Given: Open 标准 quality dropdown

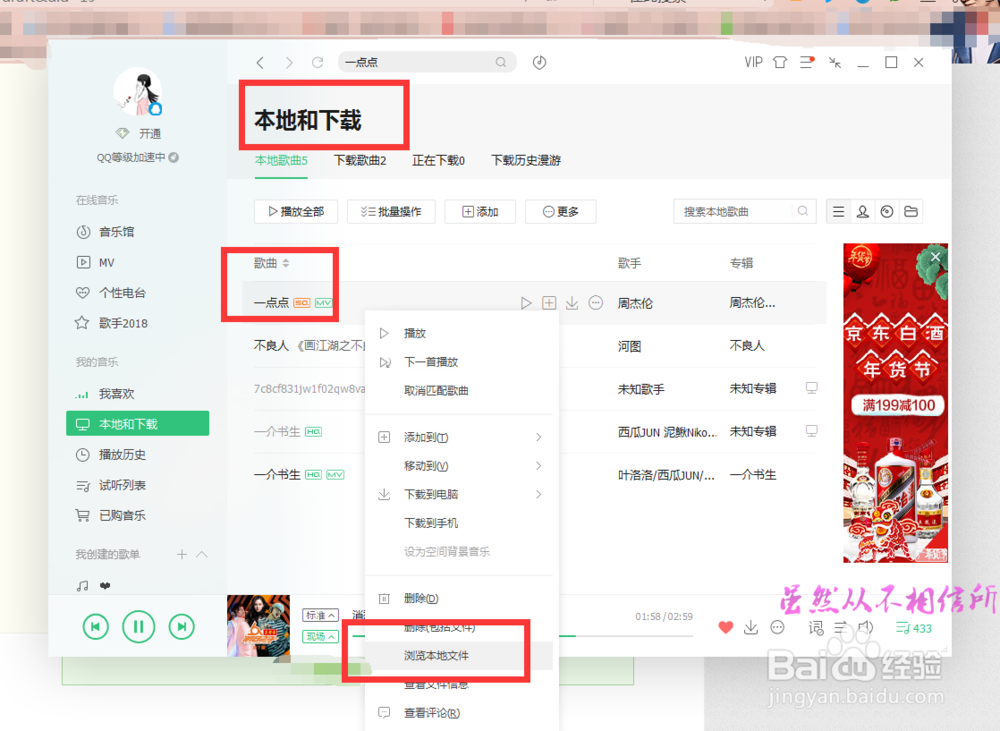Looking at the screenshot, I should [320, 616].
